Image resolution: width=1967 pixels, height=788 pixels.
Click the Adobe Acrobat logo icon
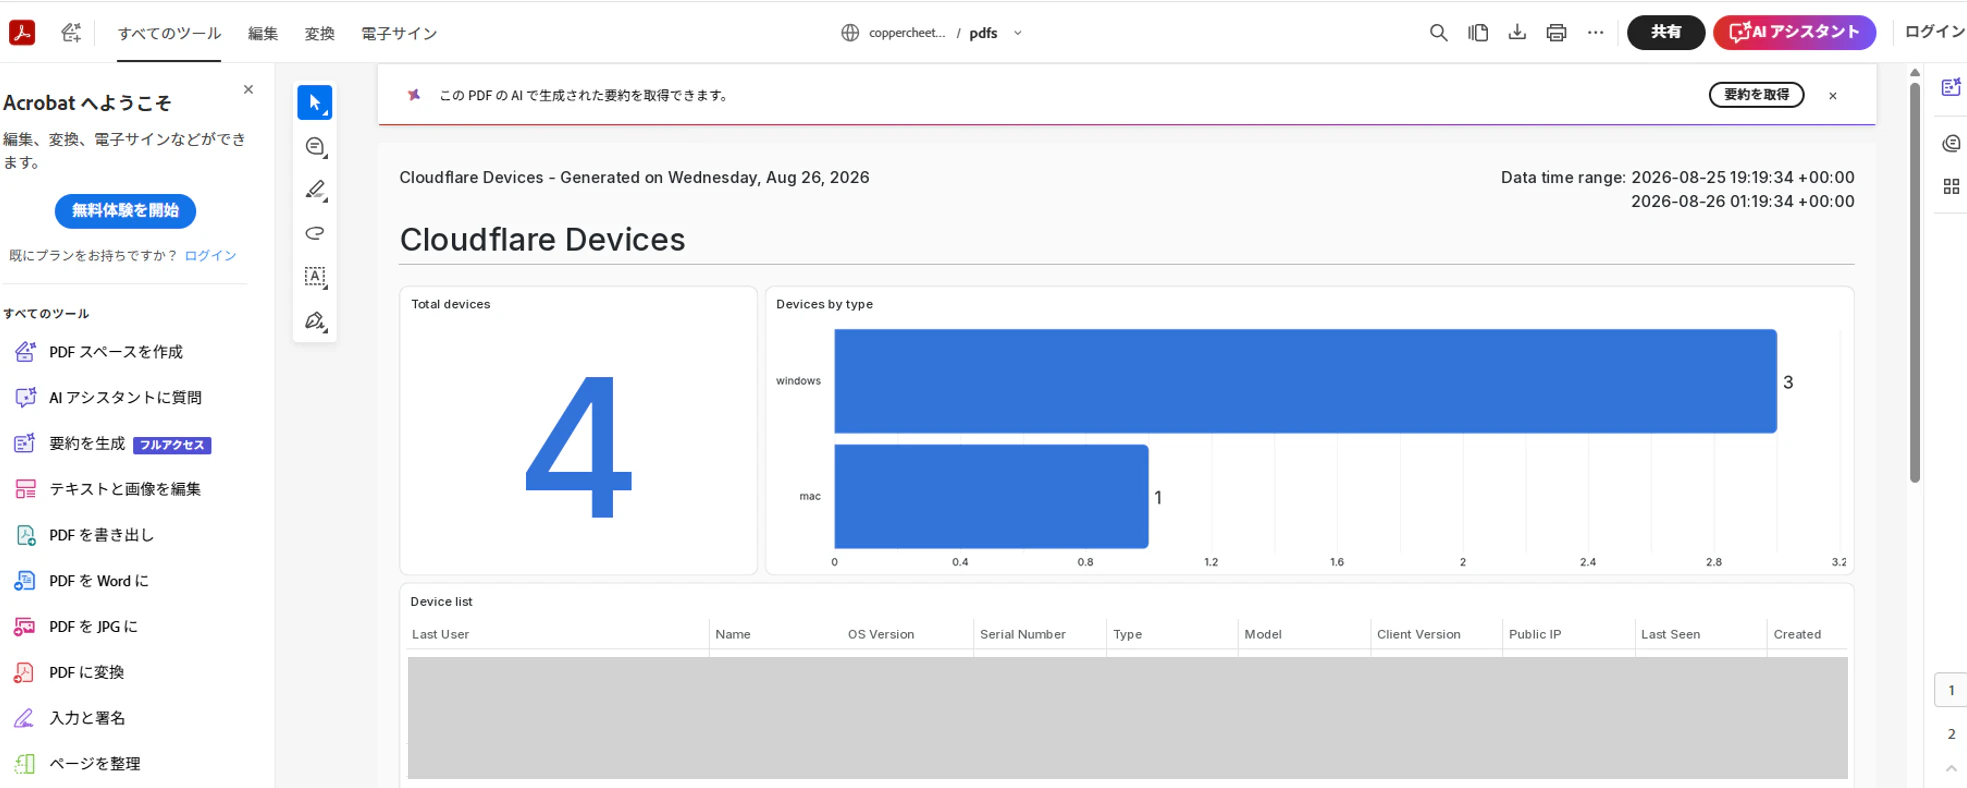pyautogui.click(x=22, y=32)
